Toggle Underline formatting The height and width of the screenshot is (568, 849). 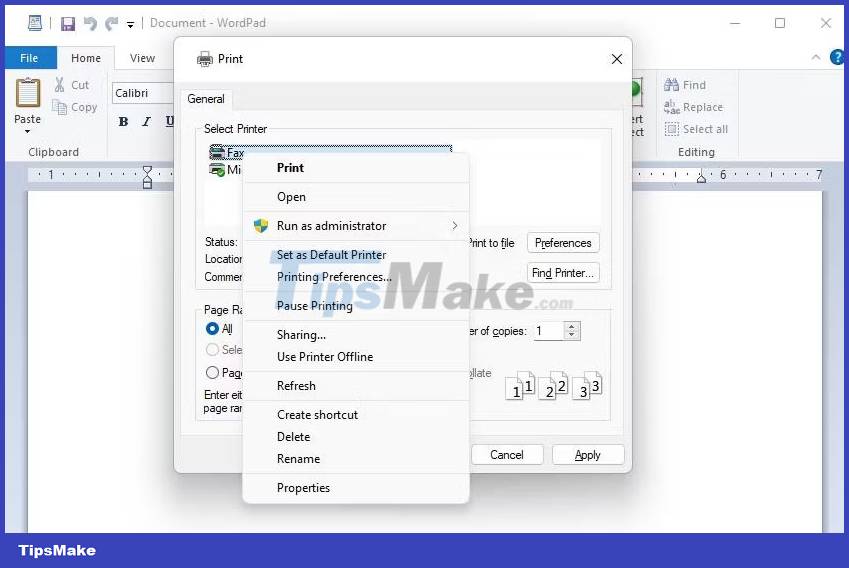[169, 122]
